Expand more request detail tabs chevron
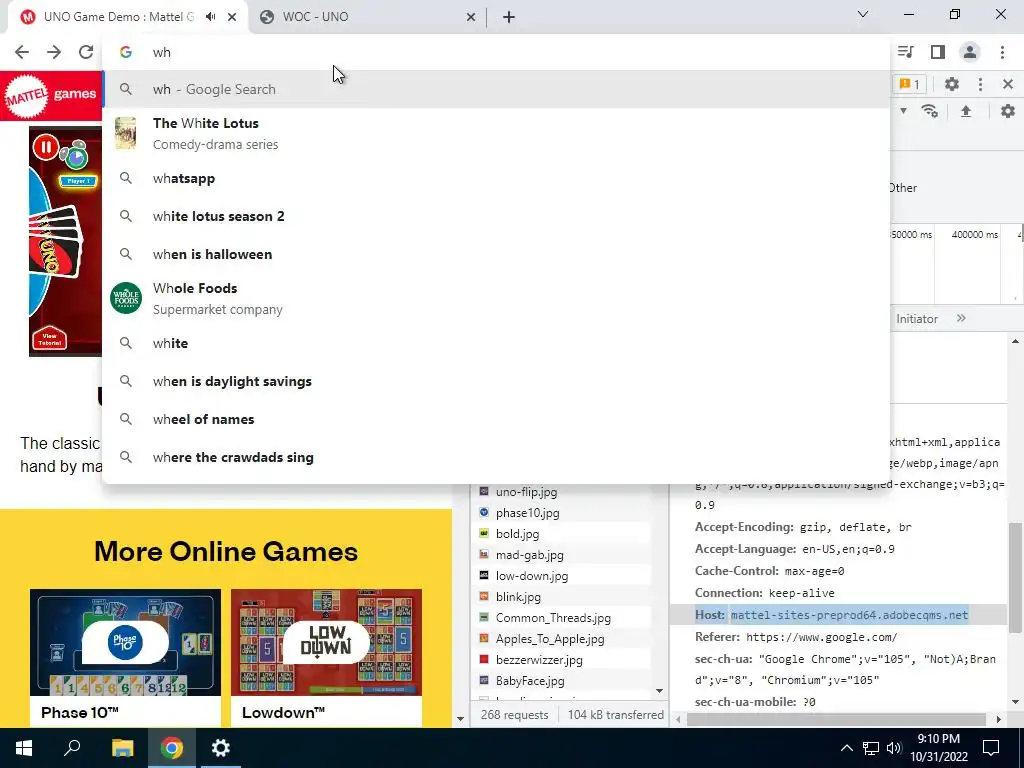This screenshot has height=768, width=1024. 961,318
